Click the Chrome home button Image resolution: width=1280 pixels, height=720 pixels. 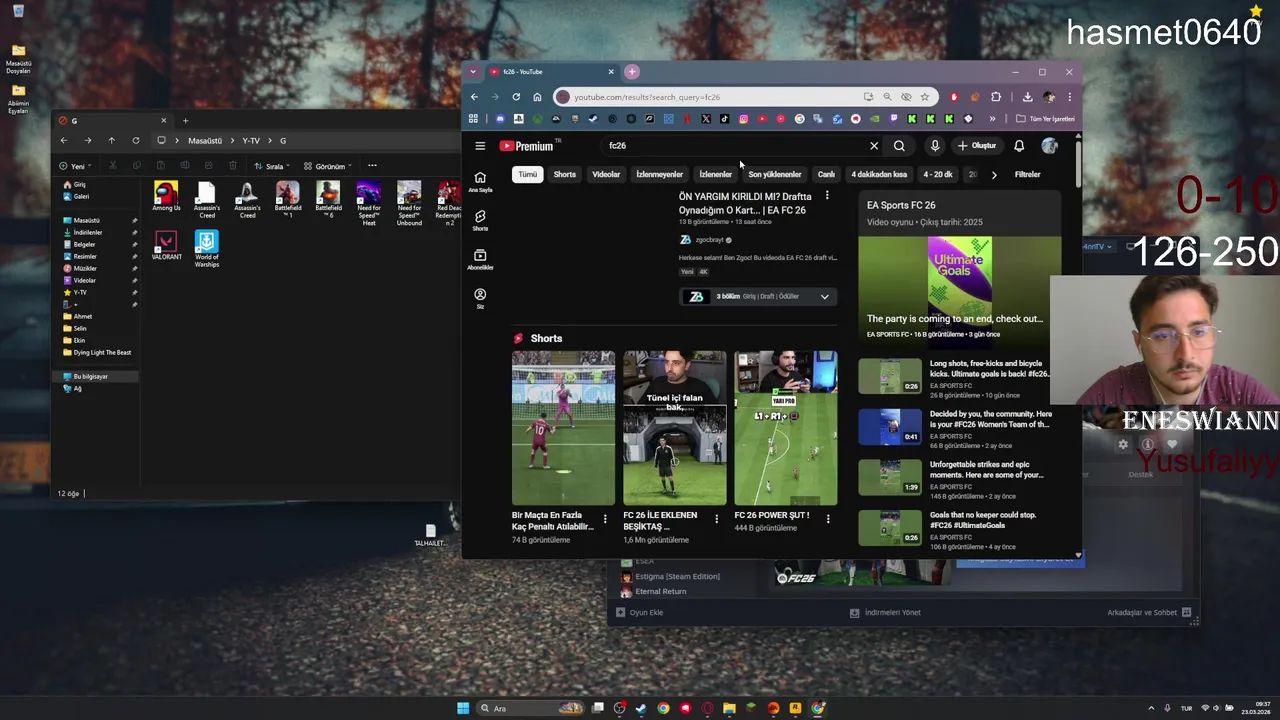(x=537, y=97)
